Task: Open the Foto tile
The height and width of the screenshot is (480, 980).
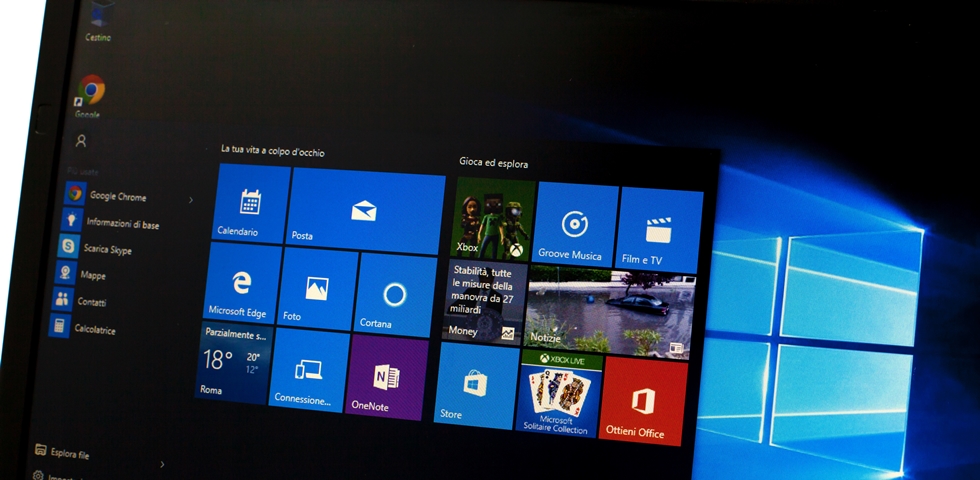Action: tap(317, 290)
